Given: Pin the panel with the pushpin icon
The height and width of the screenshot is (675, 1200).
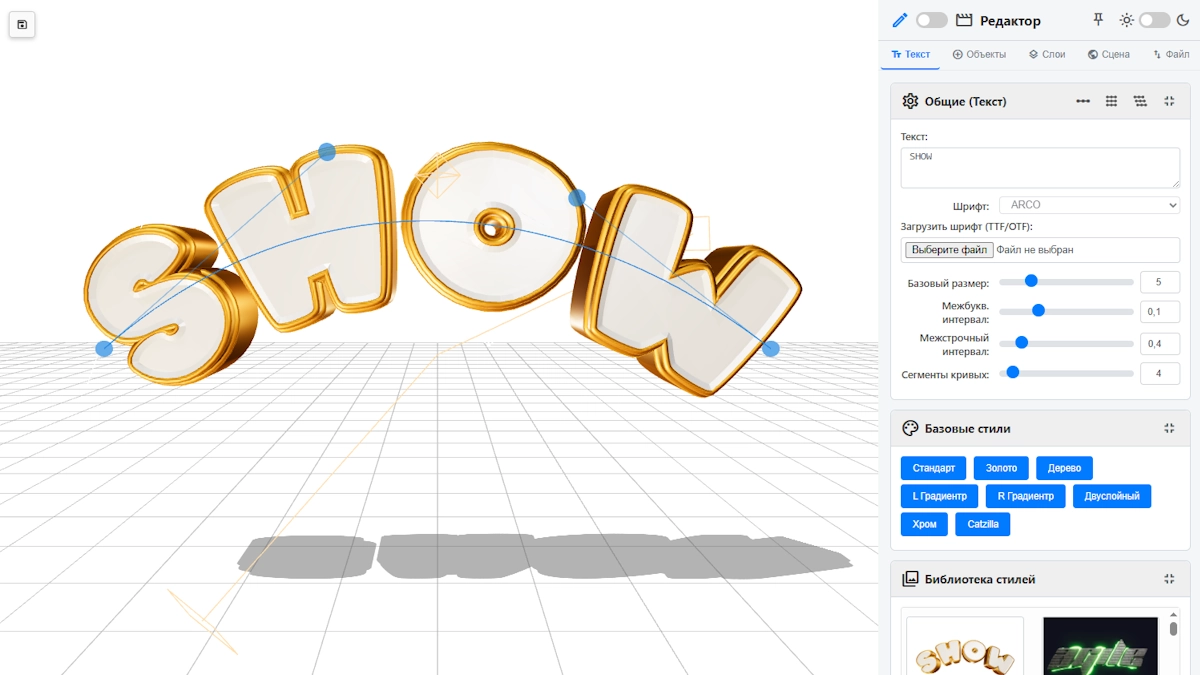Looking at the screenshot, I should point(1098,20).
